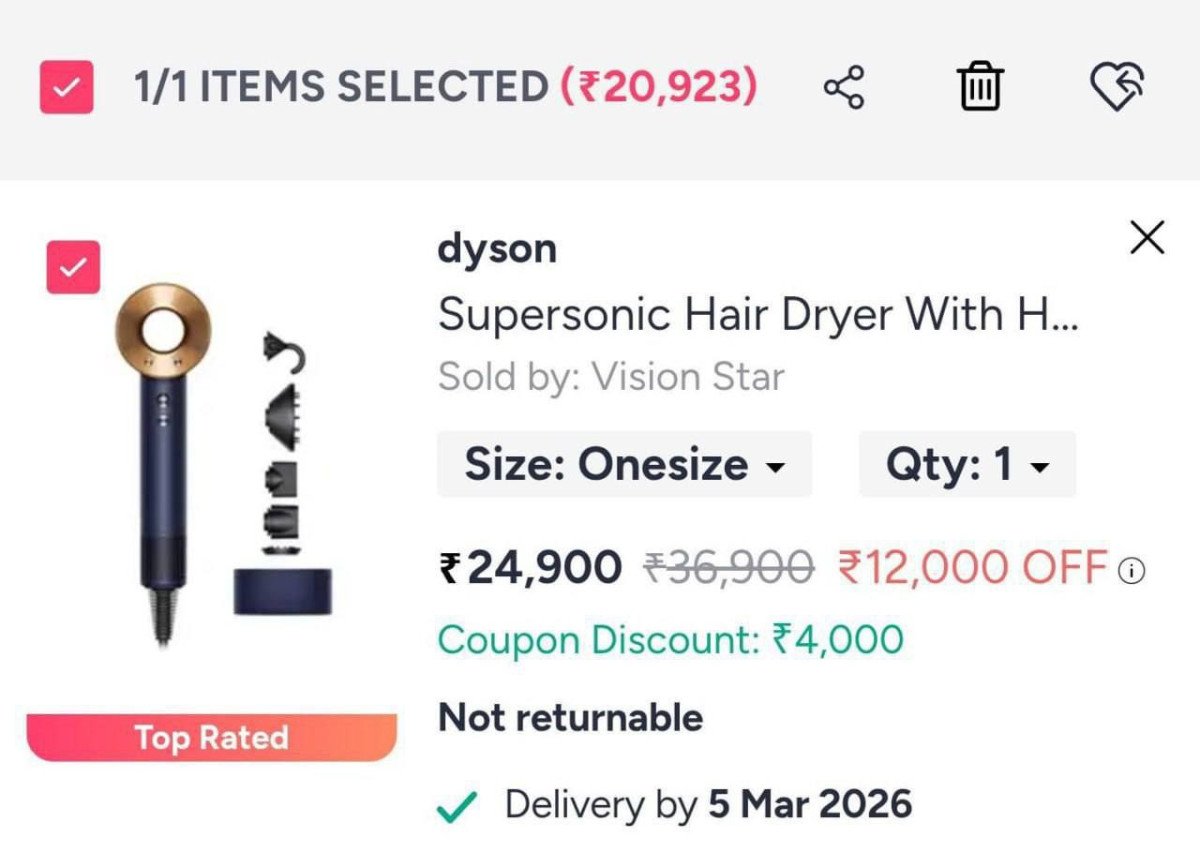
Task: Open the Size: Onesize dropdown
Action: click(x=624, y=464)
